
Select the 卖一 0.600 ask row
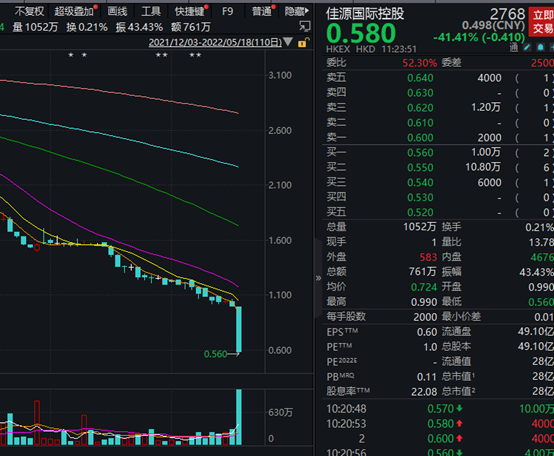tap(438, 137)
